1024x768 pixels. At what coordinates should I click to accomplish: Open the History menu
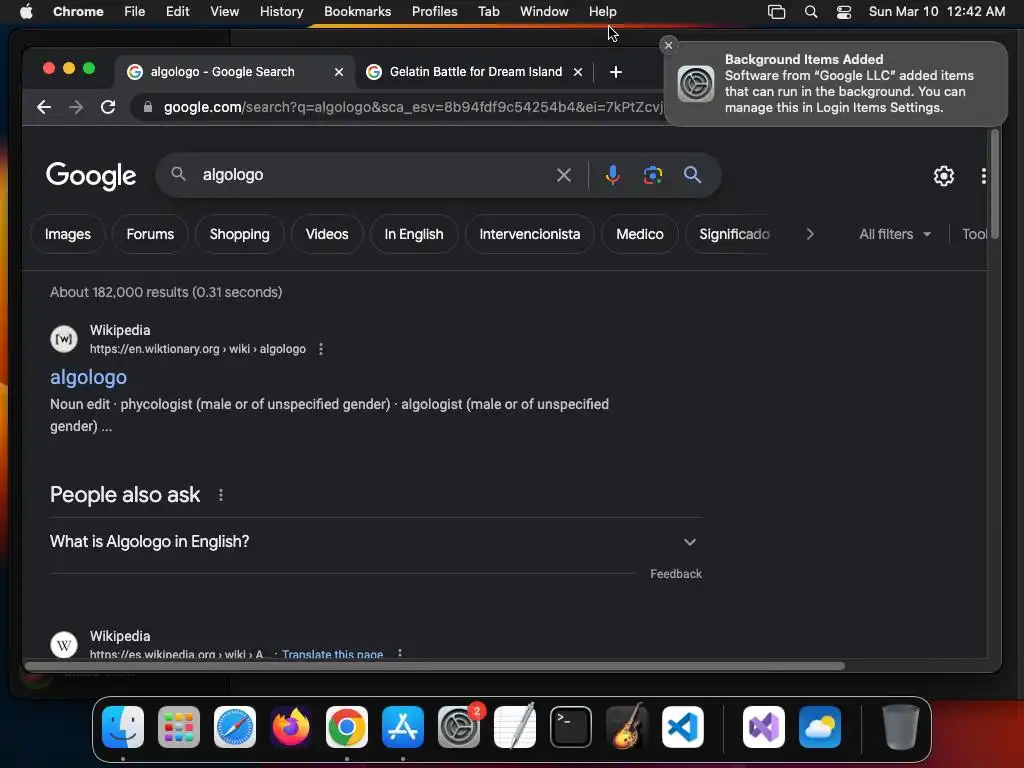[x=281, y=12]
